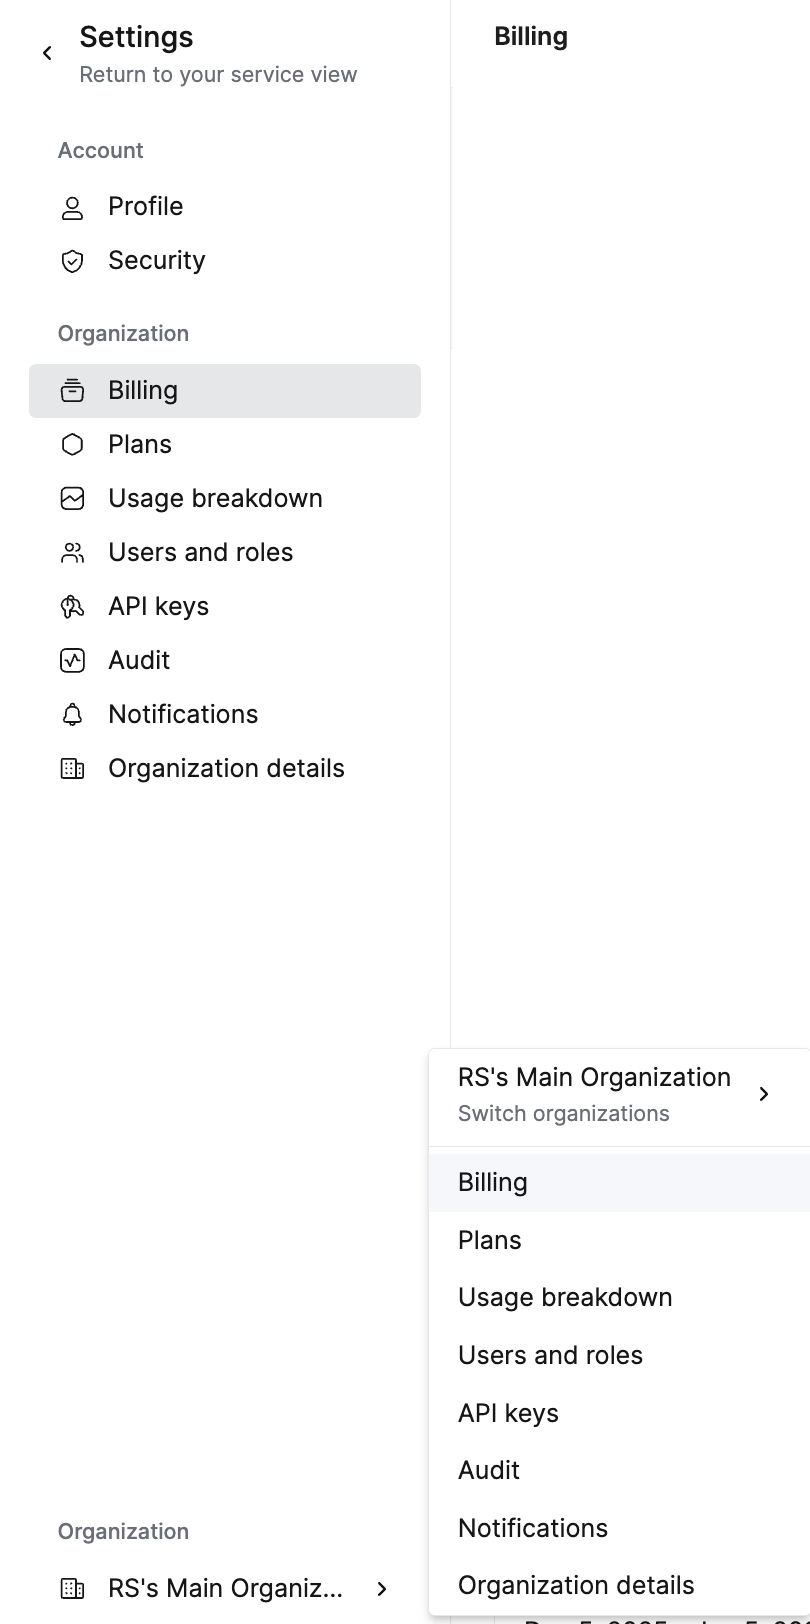Open Switch organizations submenu arrow in popup
This screenshot has height=1624, width=810.
click(x=764, y=1094)
